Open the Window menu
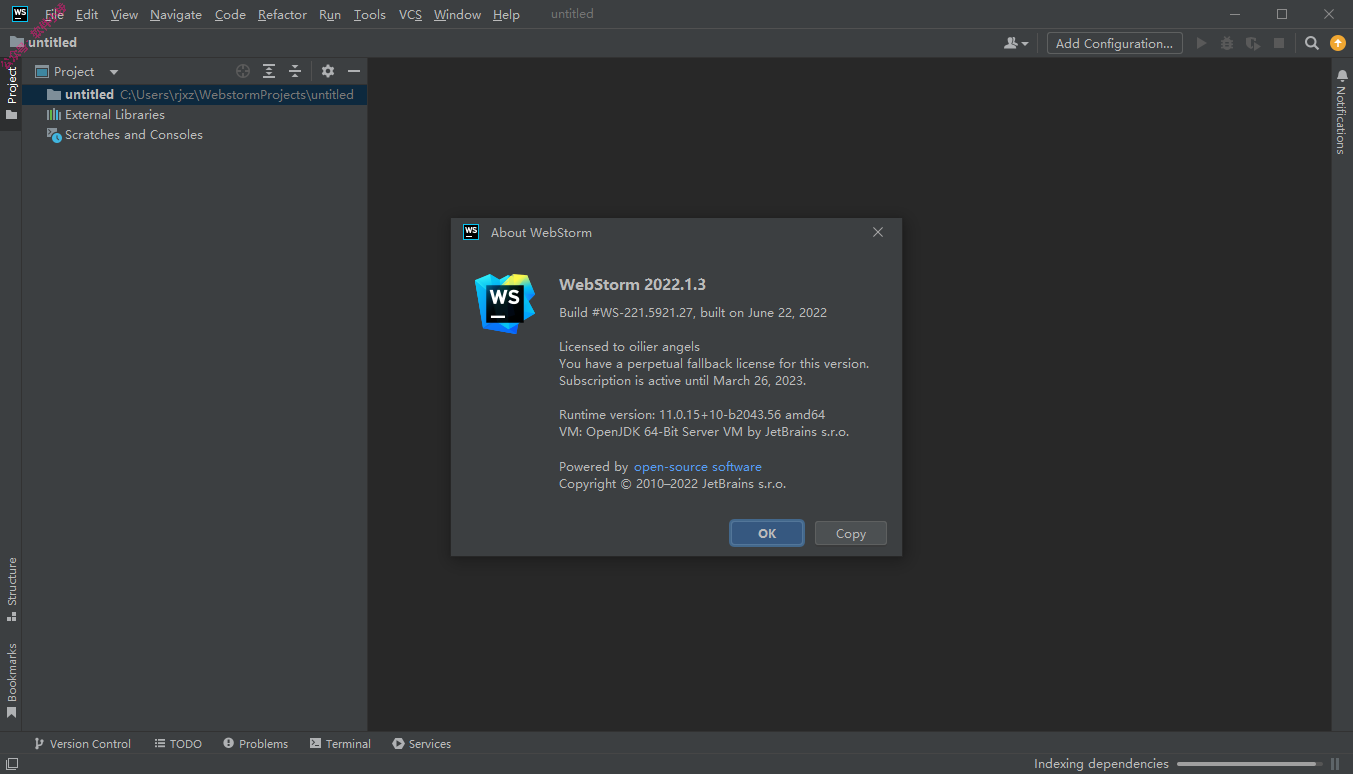The height and width of the screenshot is (774, 1353). pyautogui.click(x=457, y=14)
